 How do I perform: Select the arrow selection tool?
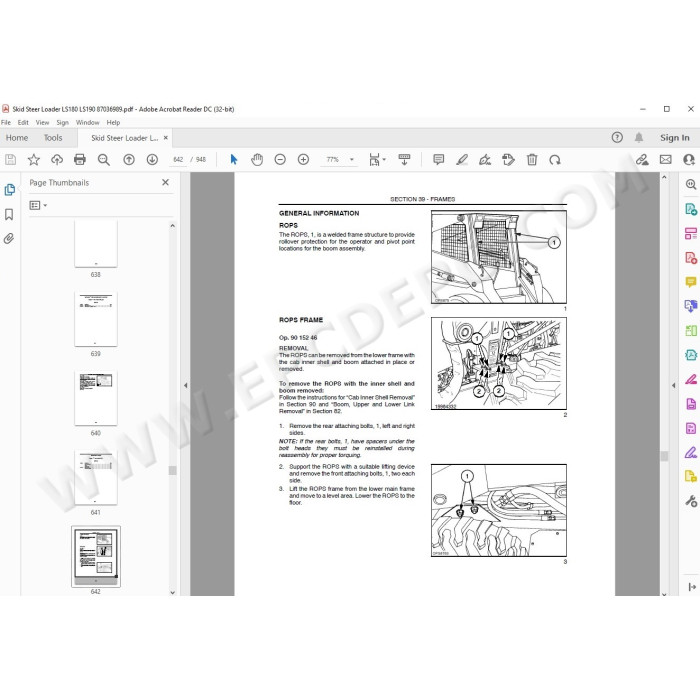[233, 159]
